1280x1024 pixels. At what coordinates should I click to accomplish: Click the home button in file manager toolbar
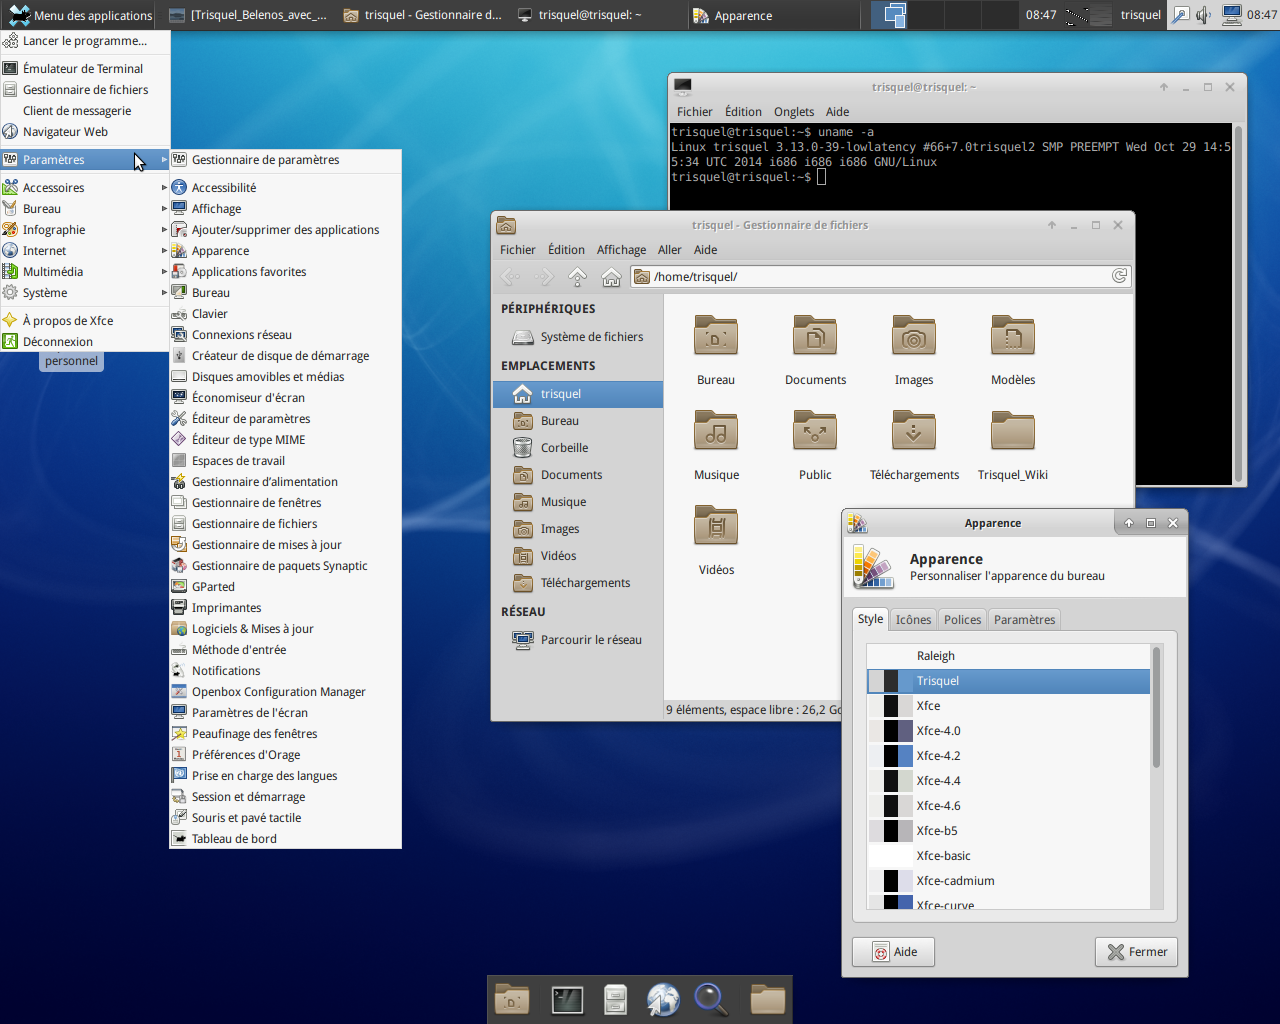pos(611,277)
